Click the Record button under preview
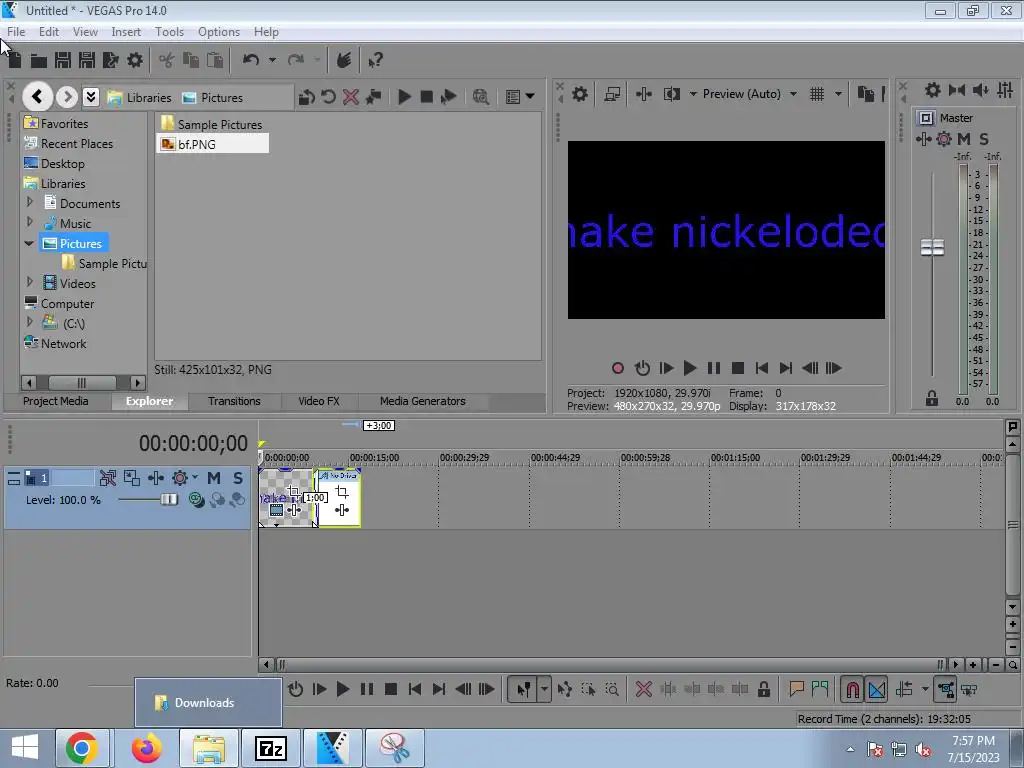Viewport: 1024px width, 768px height. [x=617, y=368]
